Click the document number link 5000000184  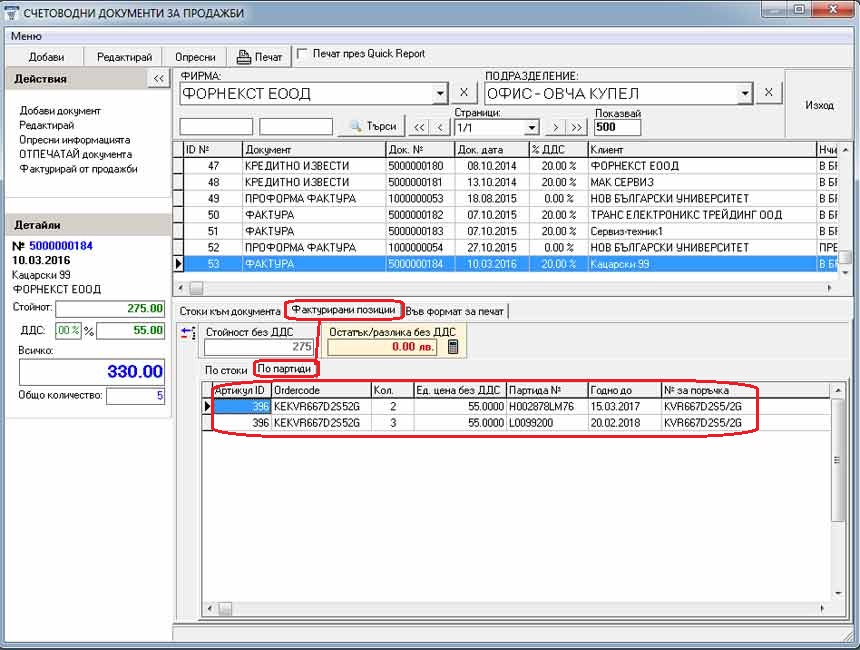(61, 246)
